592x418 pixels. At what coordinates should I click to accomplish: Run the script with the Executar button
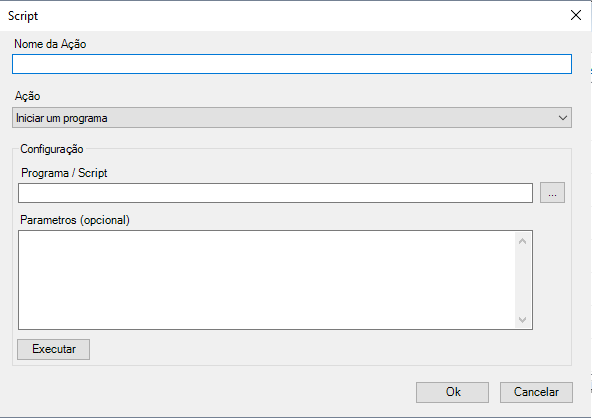[54, 349]
